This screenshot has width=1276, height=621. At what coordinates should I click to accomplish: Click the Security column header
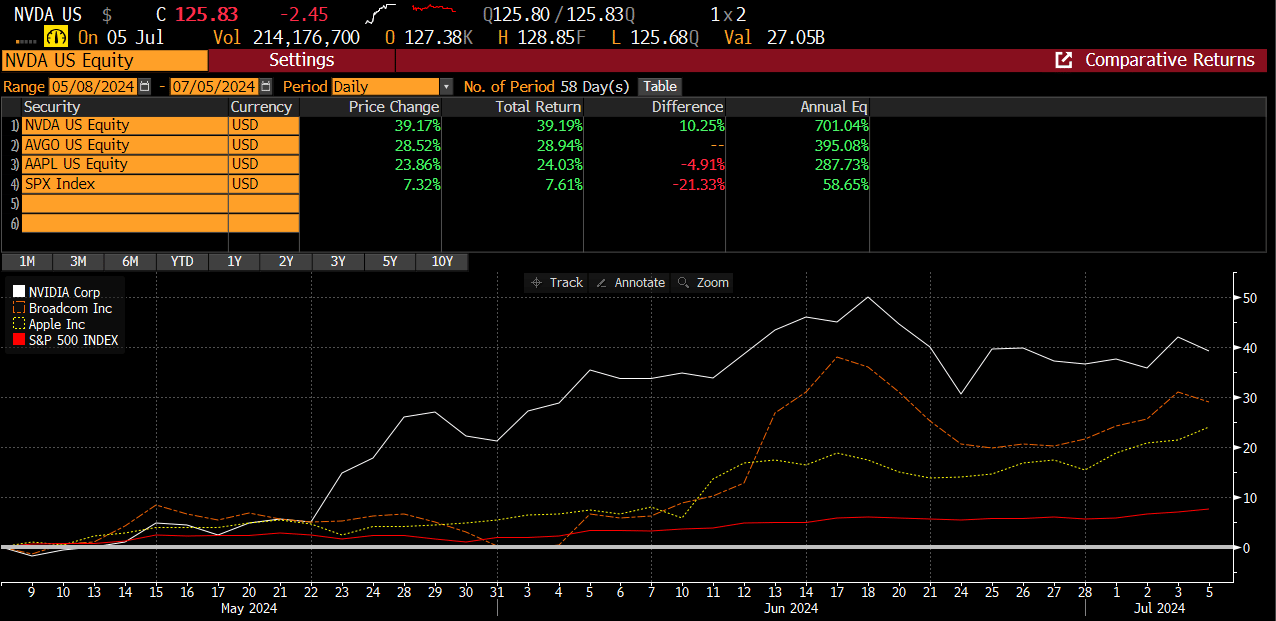pos(52,107)
